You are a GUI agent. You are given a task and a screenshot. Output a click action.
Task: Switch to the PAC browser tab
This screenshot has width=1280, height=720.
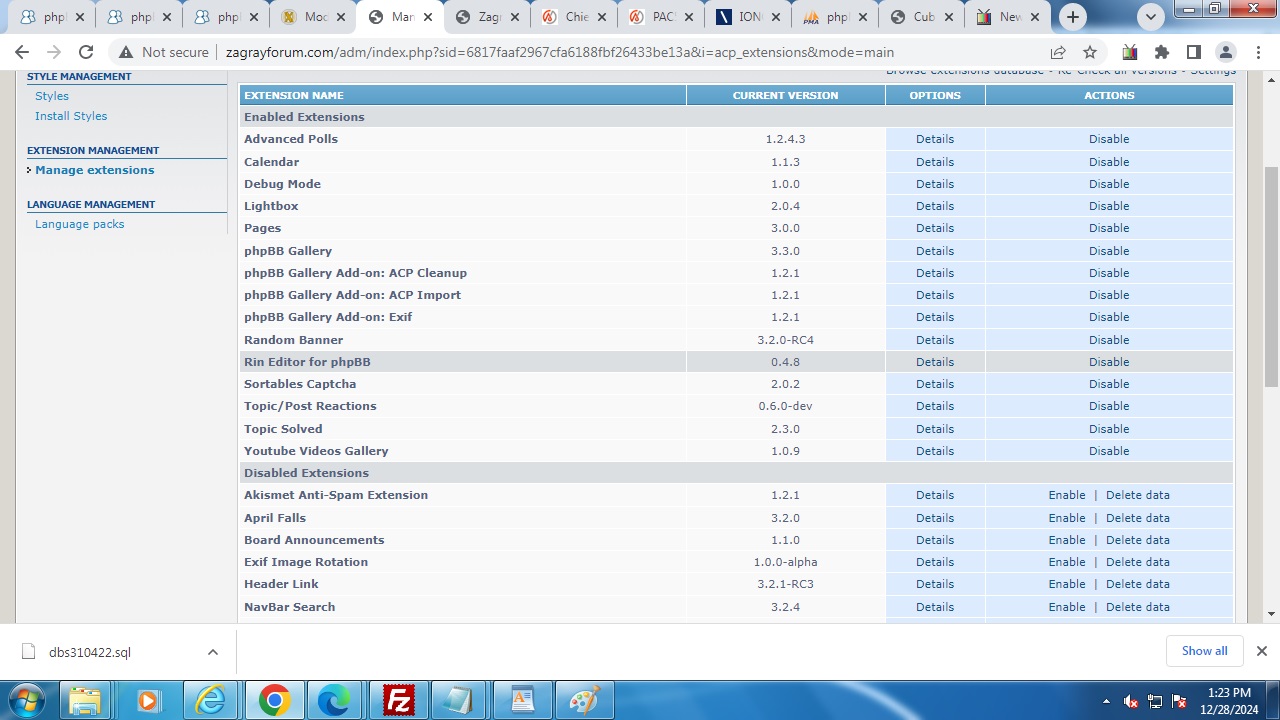[662, 17]
